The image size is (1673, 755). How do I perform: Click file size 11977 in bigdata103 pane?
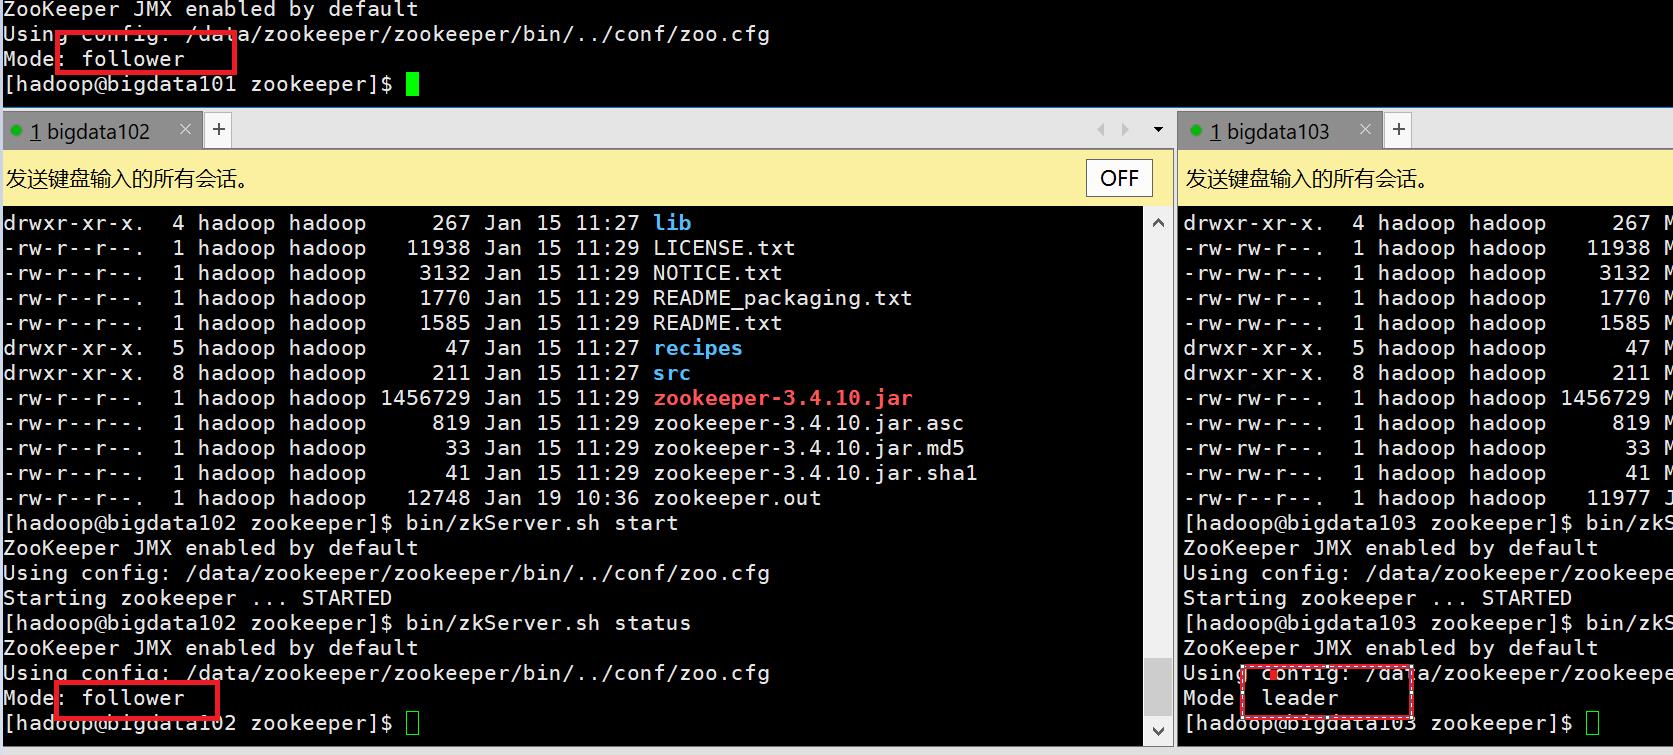[1618, 498]
